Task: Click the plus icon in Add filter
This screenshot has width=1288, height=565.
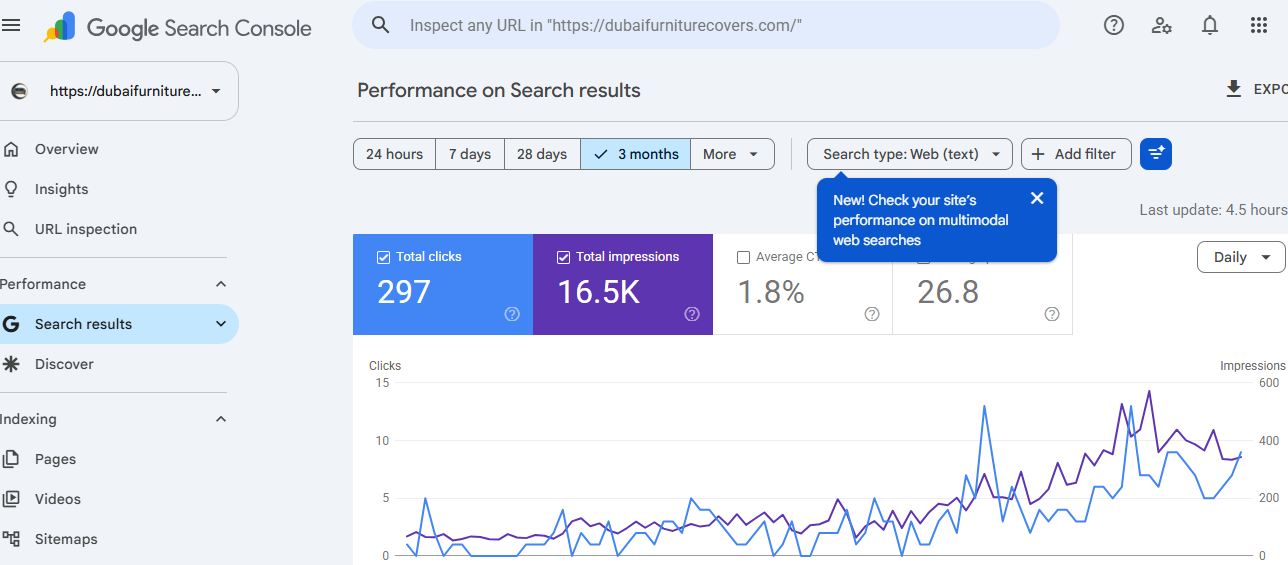Action: pos(1038,154)
